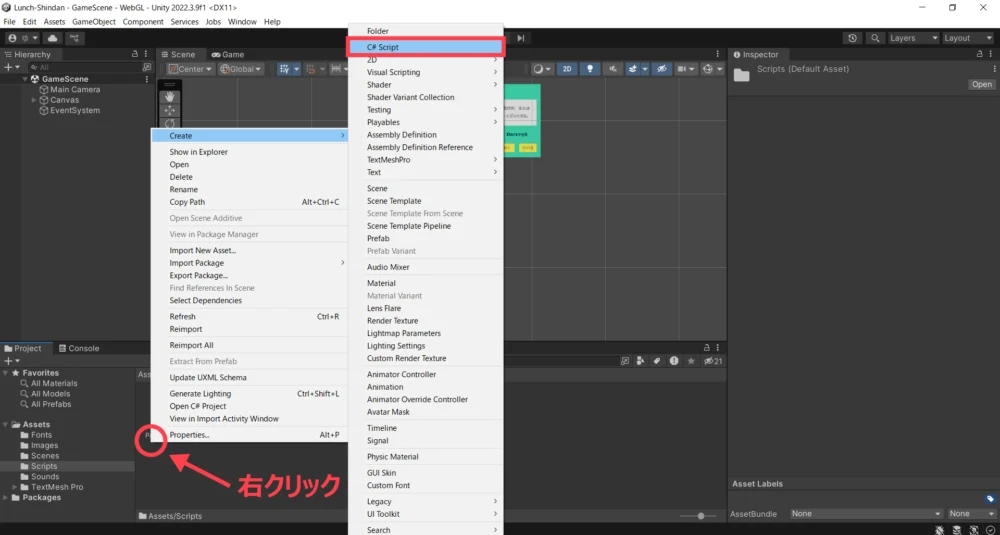Open the Undo History clock icon
1000x535 pixels.
(x=853, y=38)
